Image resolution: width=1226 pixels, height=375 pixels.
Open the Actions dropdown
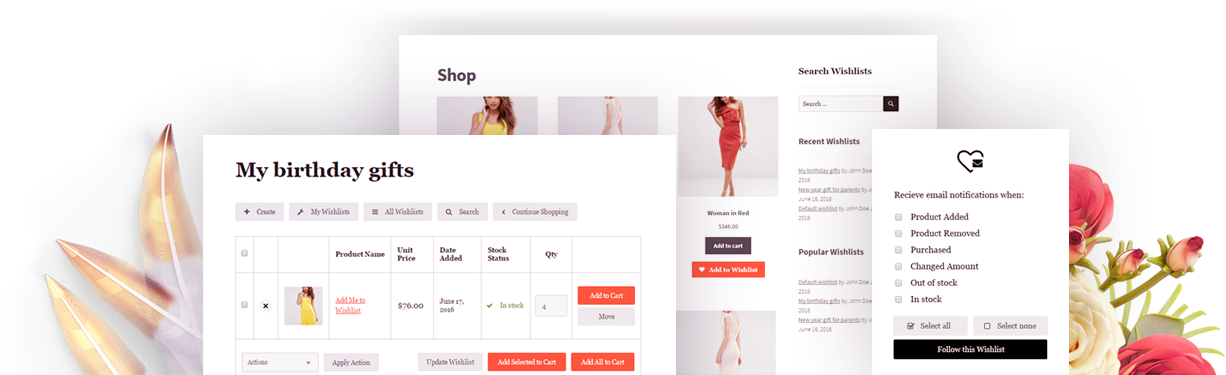pos(280,362)
